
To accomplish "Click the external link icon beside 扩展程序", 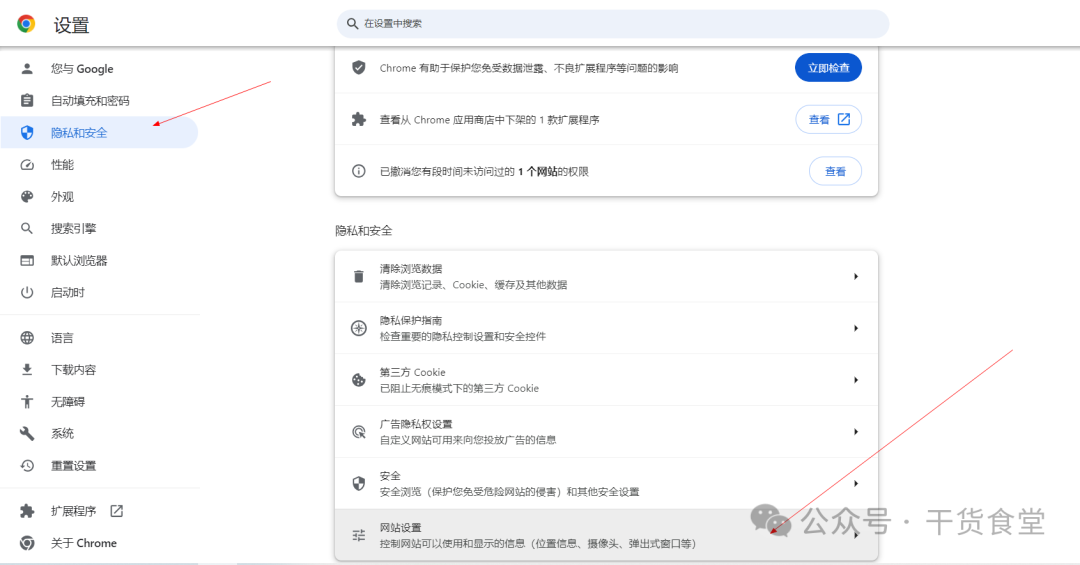I will pos(116,511).
